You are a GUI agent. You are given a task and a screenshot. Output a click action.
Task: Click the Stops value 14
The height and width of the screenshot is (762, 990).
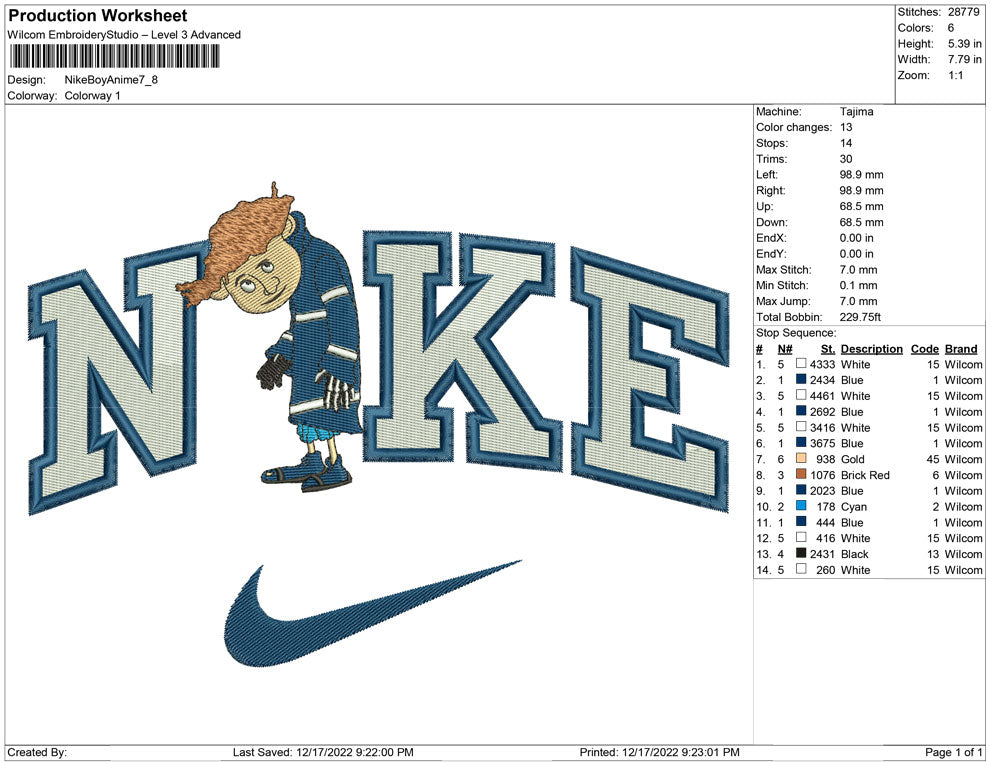coord(846,143)
